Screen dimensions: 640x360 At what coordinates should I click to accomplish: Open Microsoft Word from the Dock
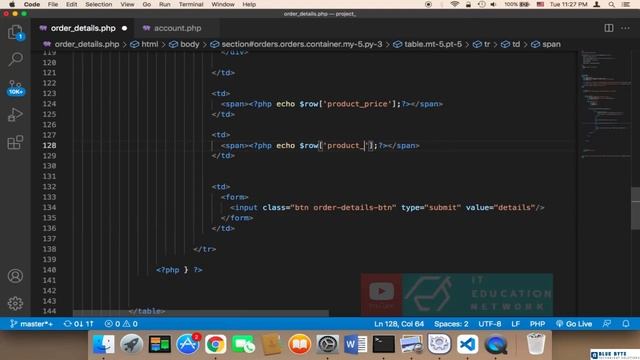coord(355,344)
